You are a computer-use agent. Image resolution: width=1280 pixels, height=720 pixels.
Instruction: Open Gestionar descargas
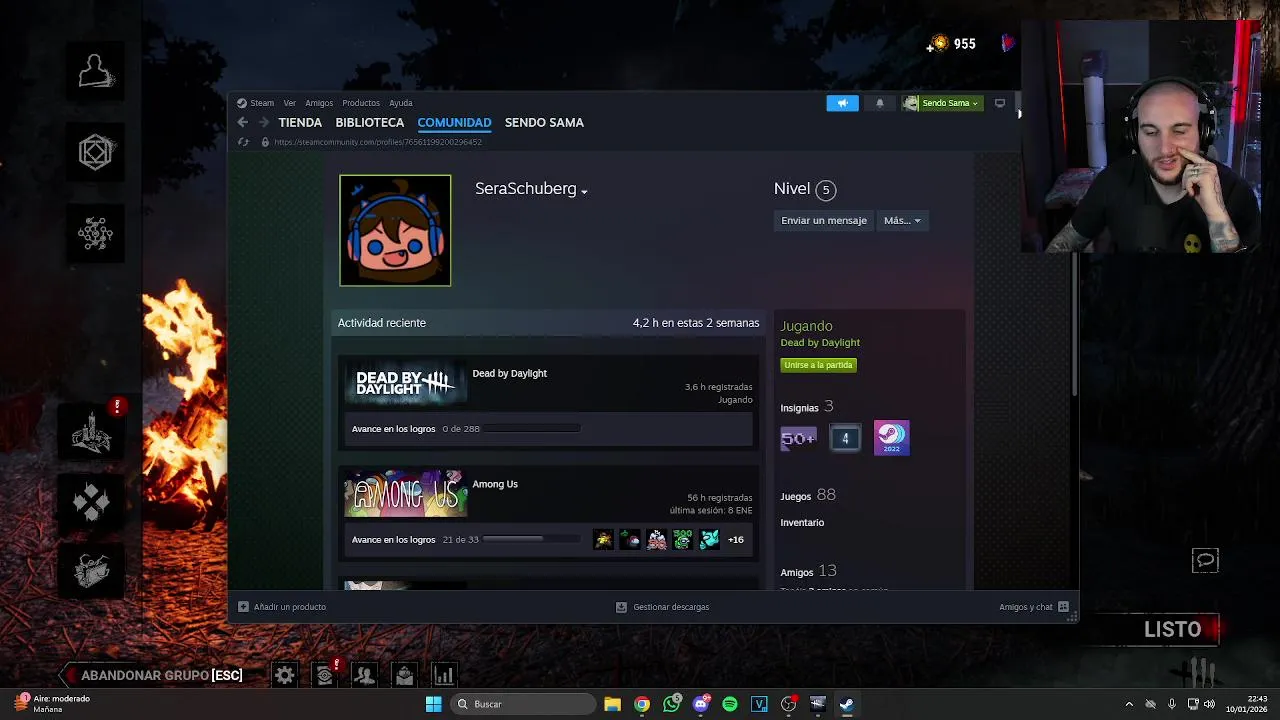coord(662,607)
